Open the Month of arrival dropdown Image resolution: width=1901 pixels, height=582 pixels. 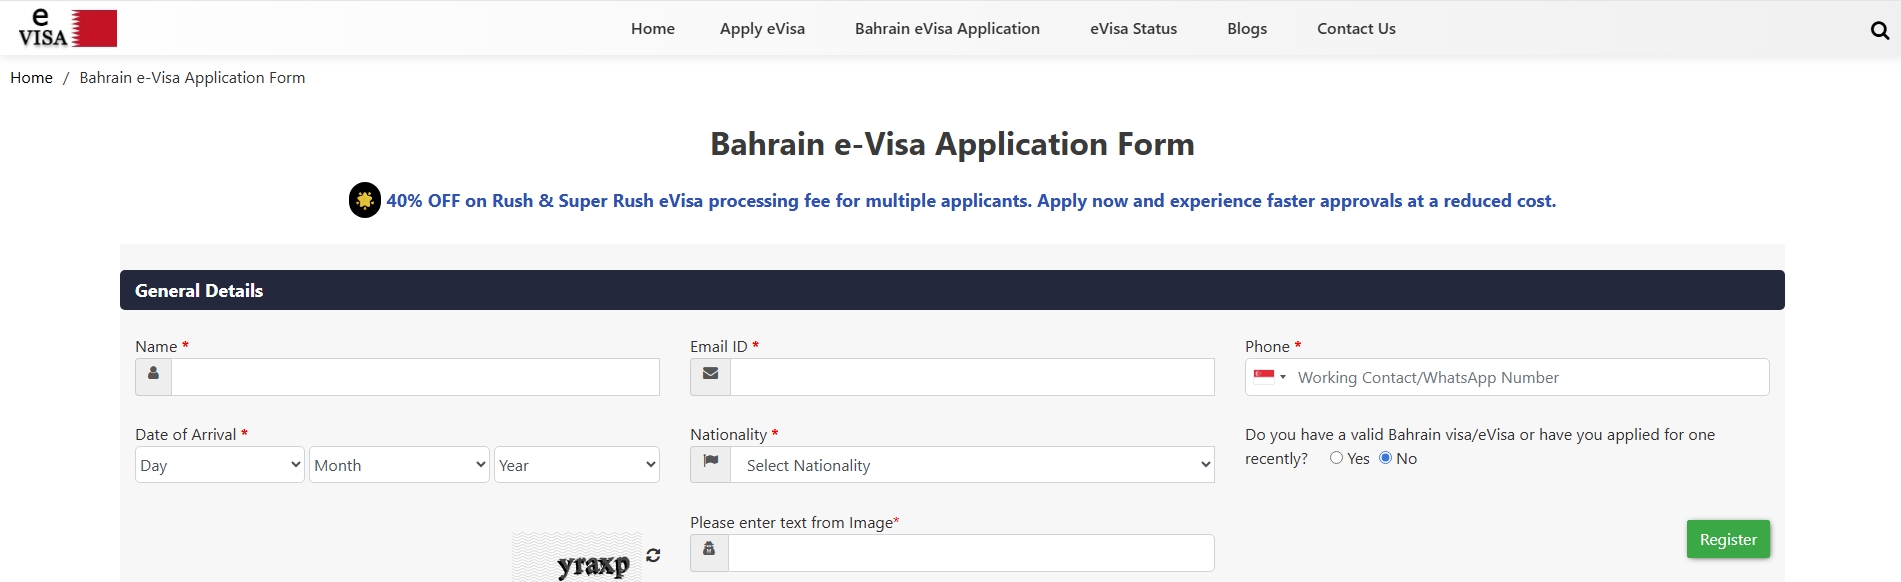399,465
